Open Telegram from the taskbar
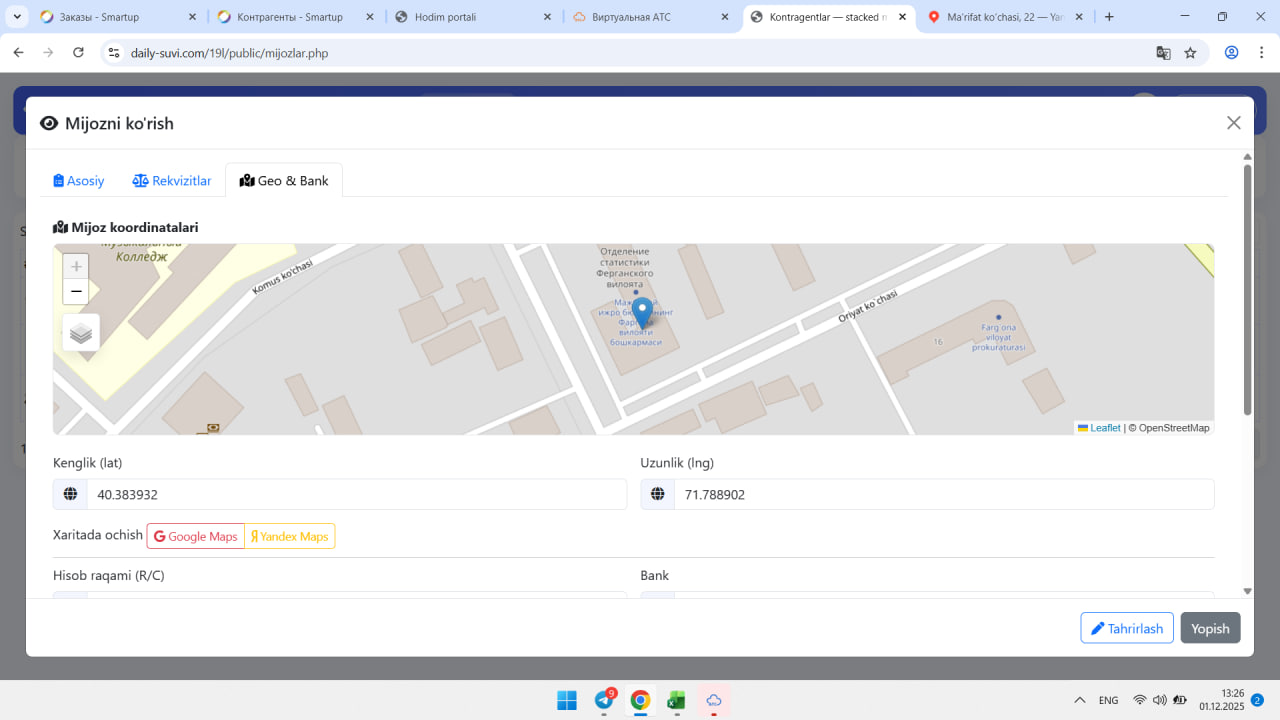Image resolution: width=1280 pixels, height=720 pixels. coord(604,700)
